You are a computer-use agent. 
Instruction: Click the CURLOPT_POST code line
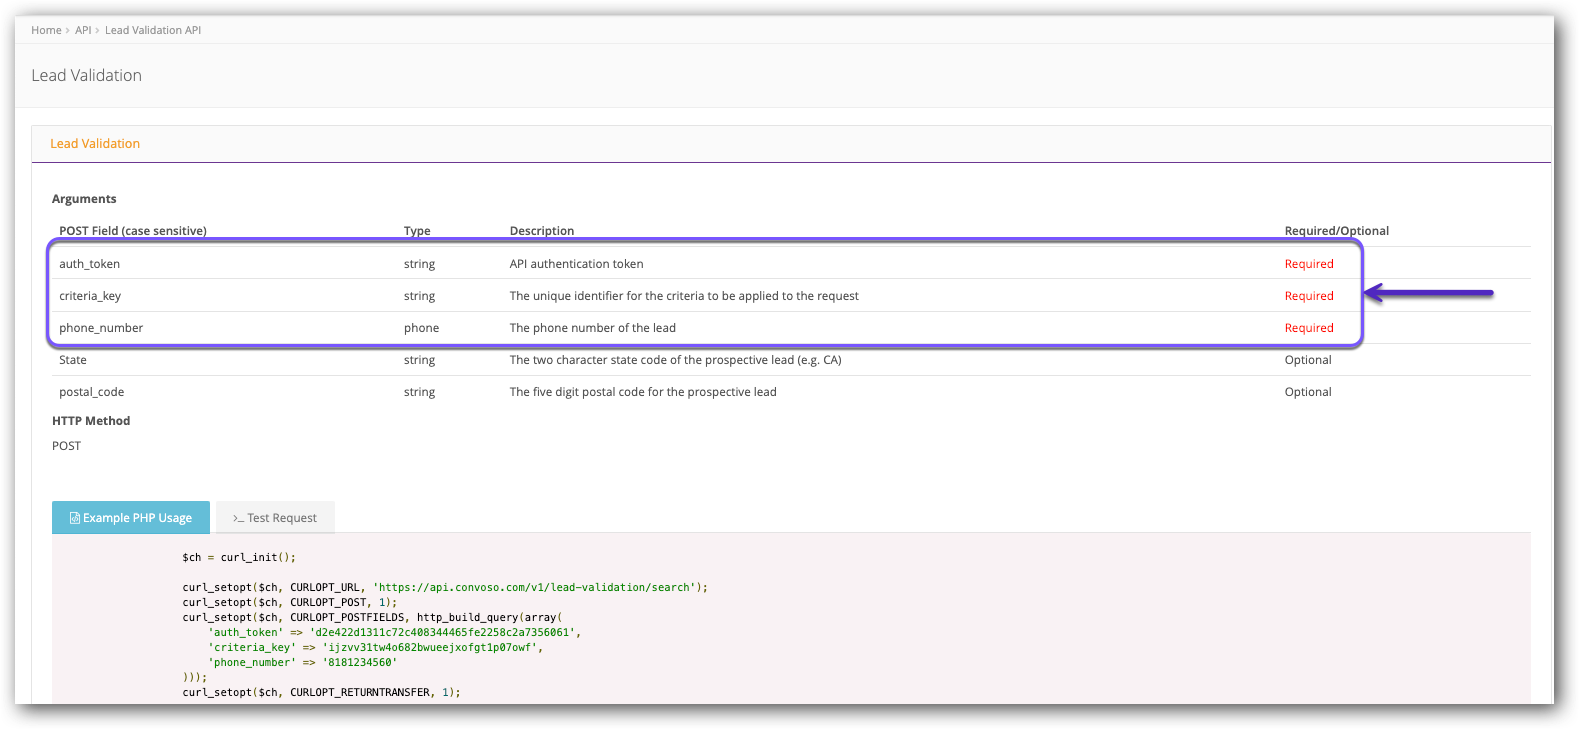pyautogui.click(x=290, y=602)
